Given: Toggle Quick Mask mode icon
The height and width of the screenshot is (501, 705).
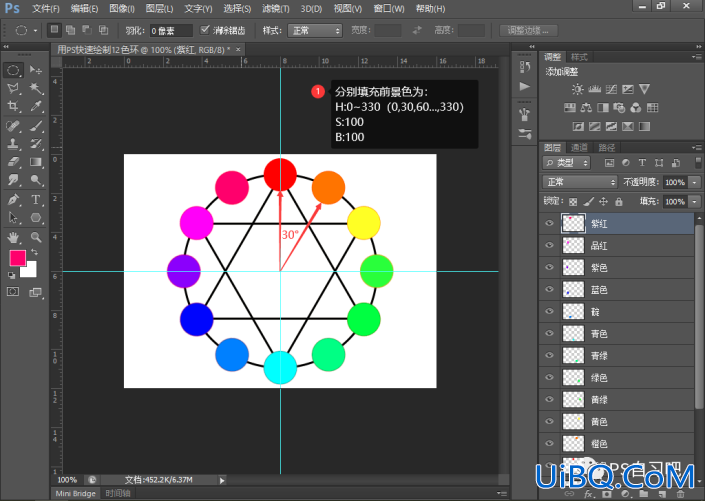Looking at the screenshot, I should pos(13,292).
